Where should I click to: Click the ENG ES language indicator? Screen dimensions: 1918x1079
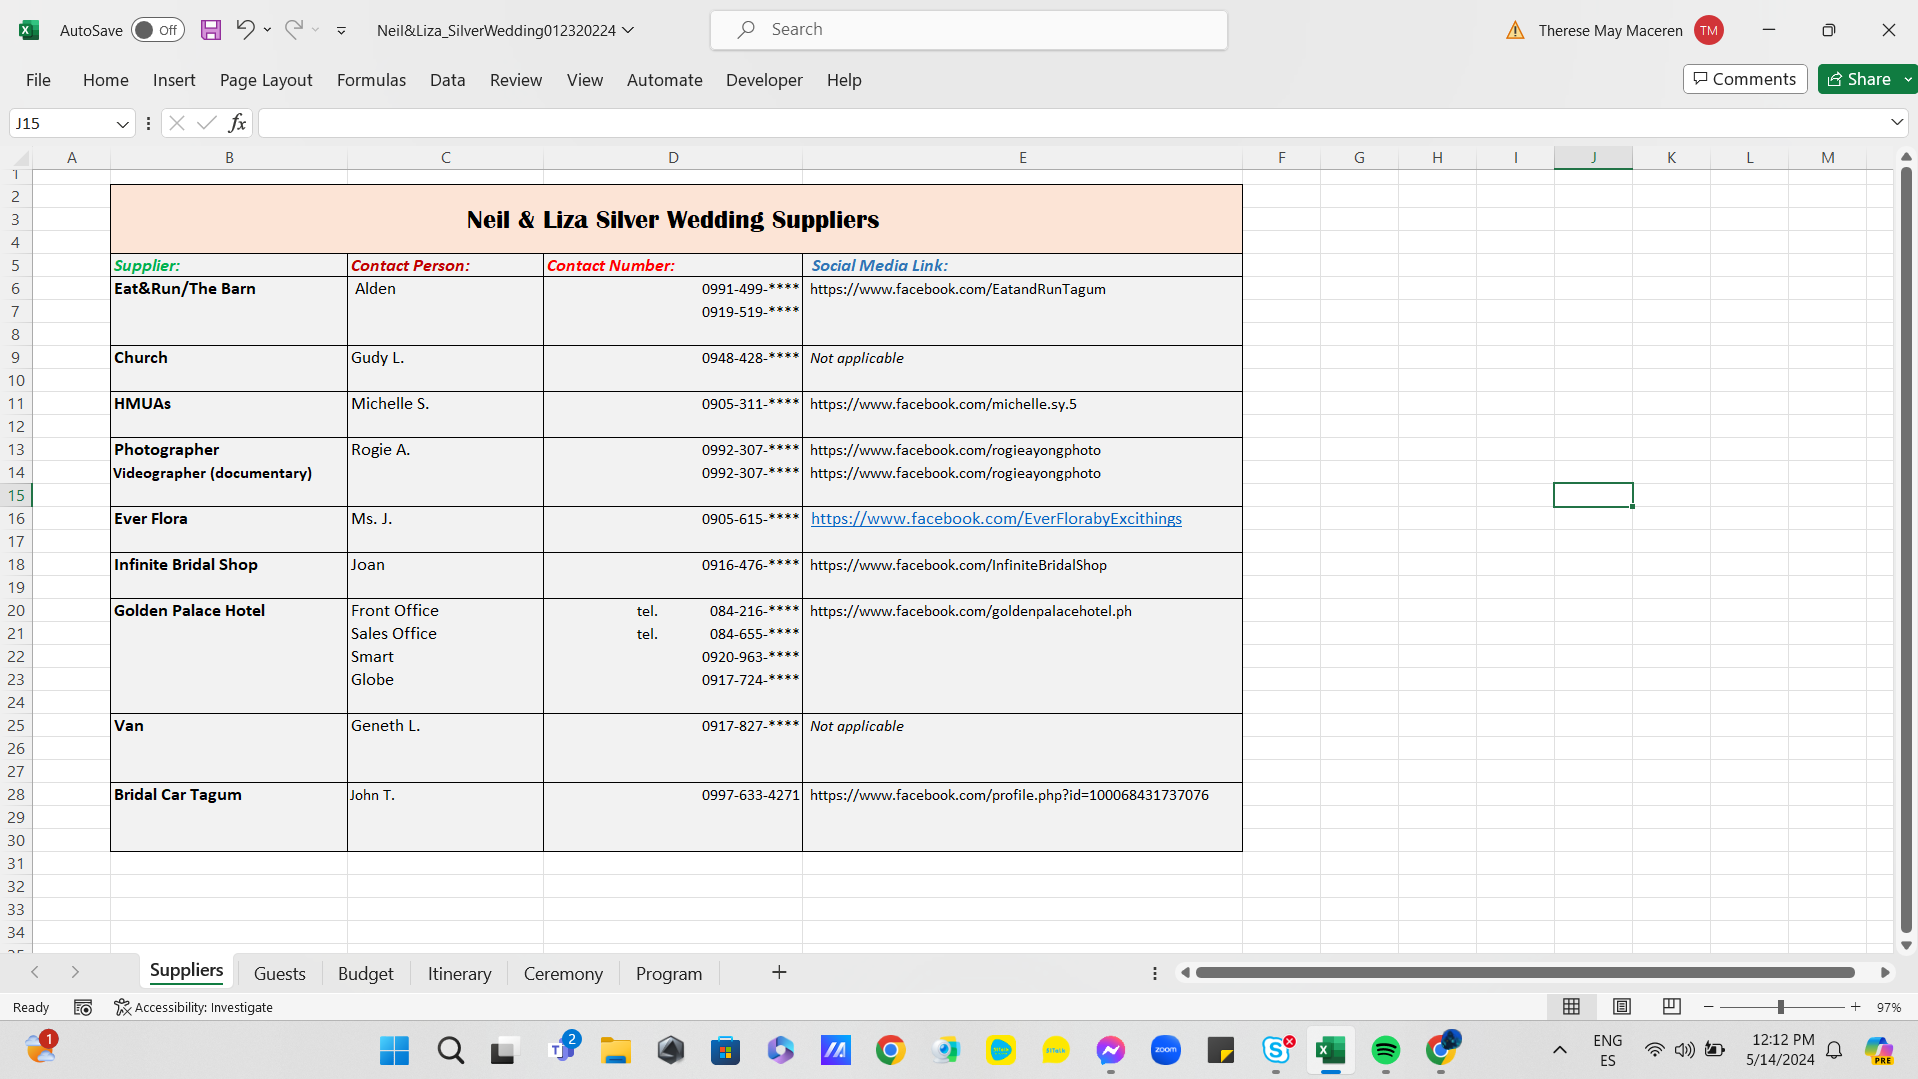point(1608,1050)
